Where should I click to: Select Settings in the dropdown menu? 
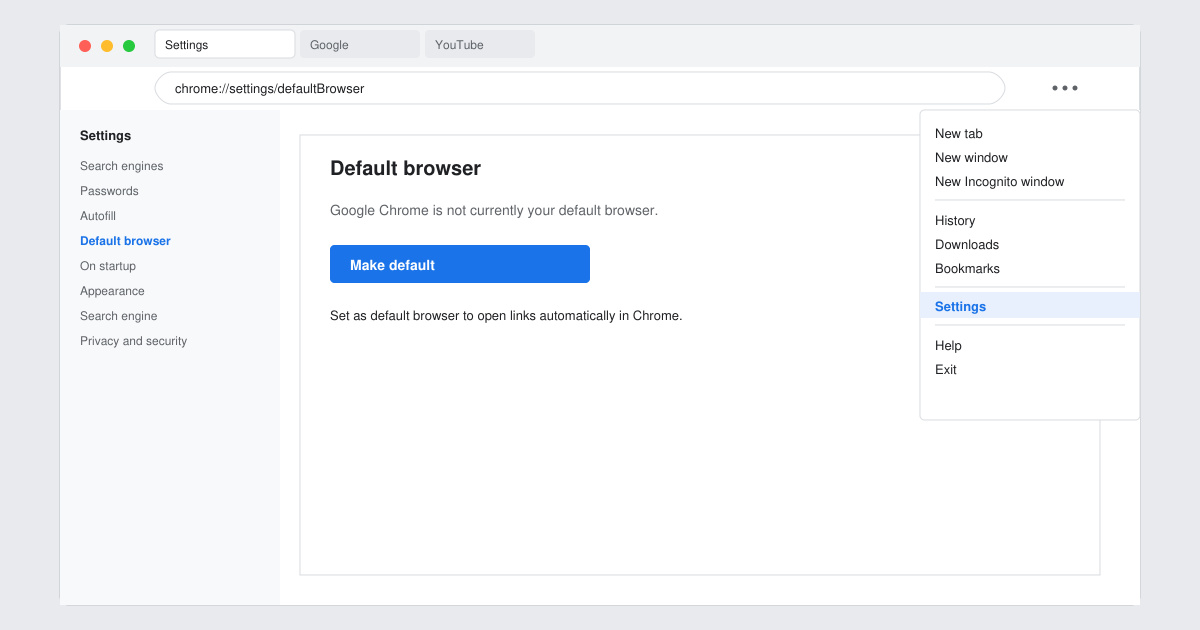[x=1030, y=306]
